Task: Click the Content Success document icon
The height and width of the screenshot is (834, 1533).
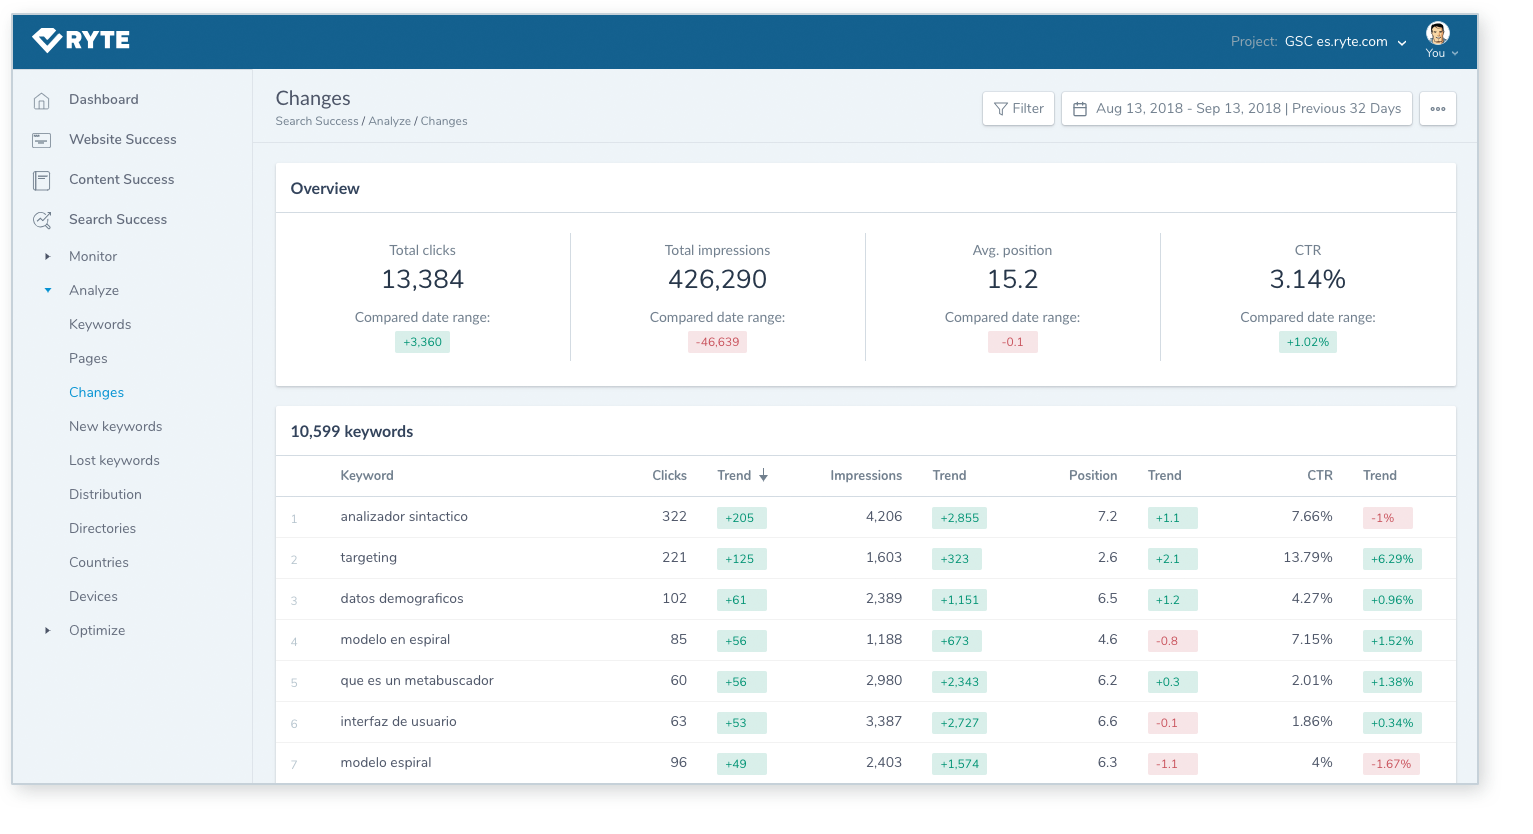Action: [x=42, y=180]
